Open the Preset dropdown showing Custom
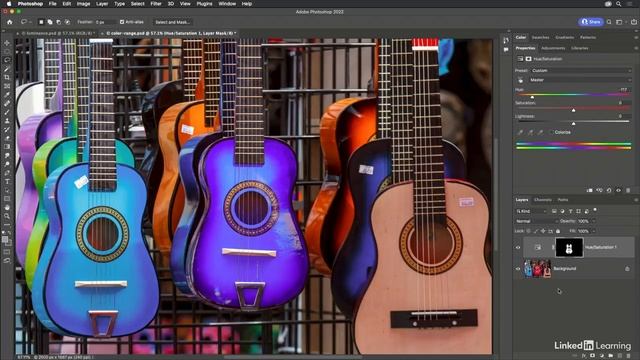 pos(580,71)
